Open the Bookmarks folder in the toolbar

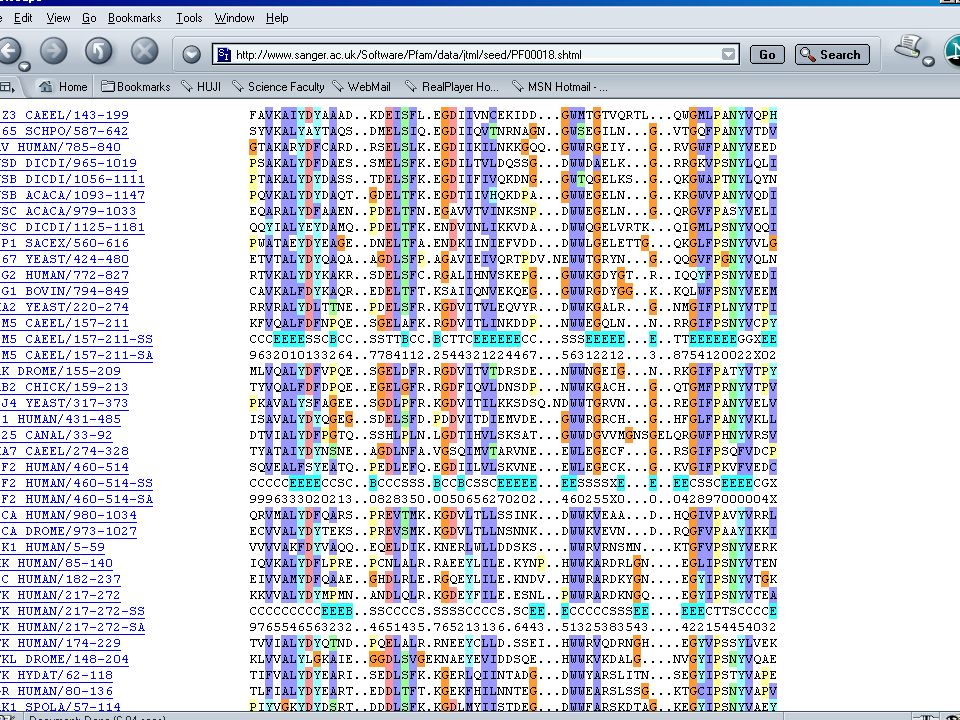[x=135, y=87]
